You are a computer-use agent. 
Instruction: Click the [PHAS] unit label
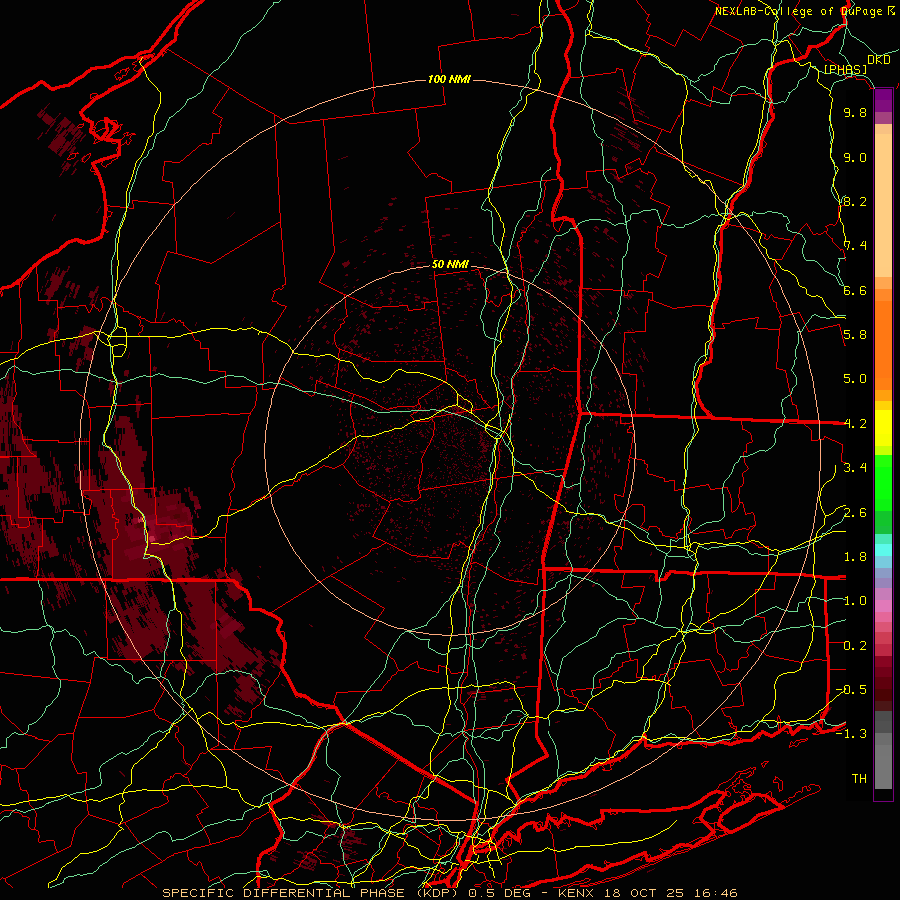point(845,69)
